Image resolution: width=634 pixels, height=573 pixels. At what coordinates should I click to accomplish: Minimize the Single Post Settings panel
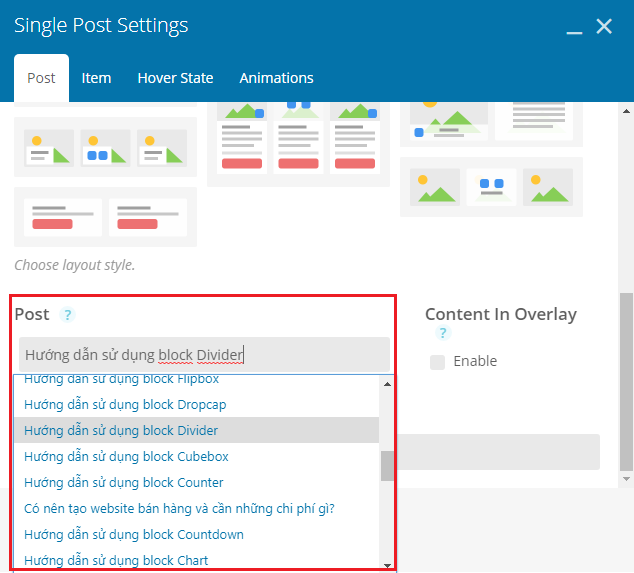[573, 28]
